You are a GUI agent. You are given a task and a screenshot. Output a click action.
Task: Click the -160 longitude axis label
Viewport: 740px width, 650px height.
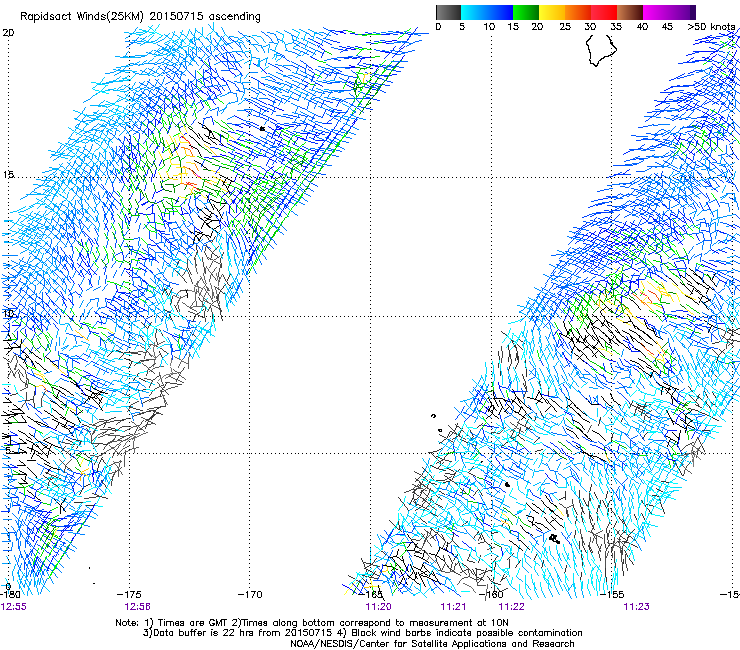point(491,594)
